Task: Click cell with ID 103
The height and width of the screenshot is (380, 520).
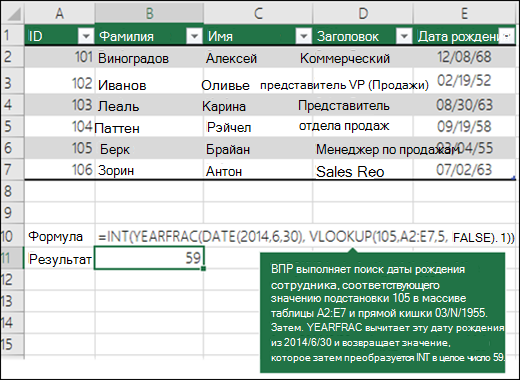Action: pos(60,105)
